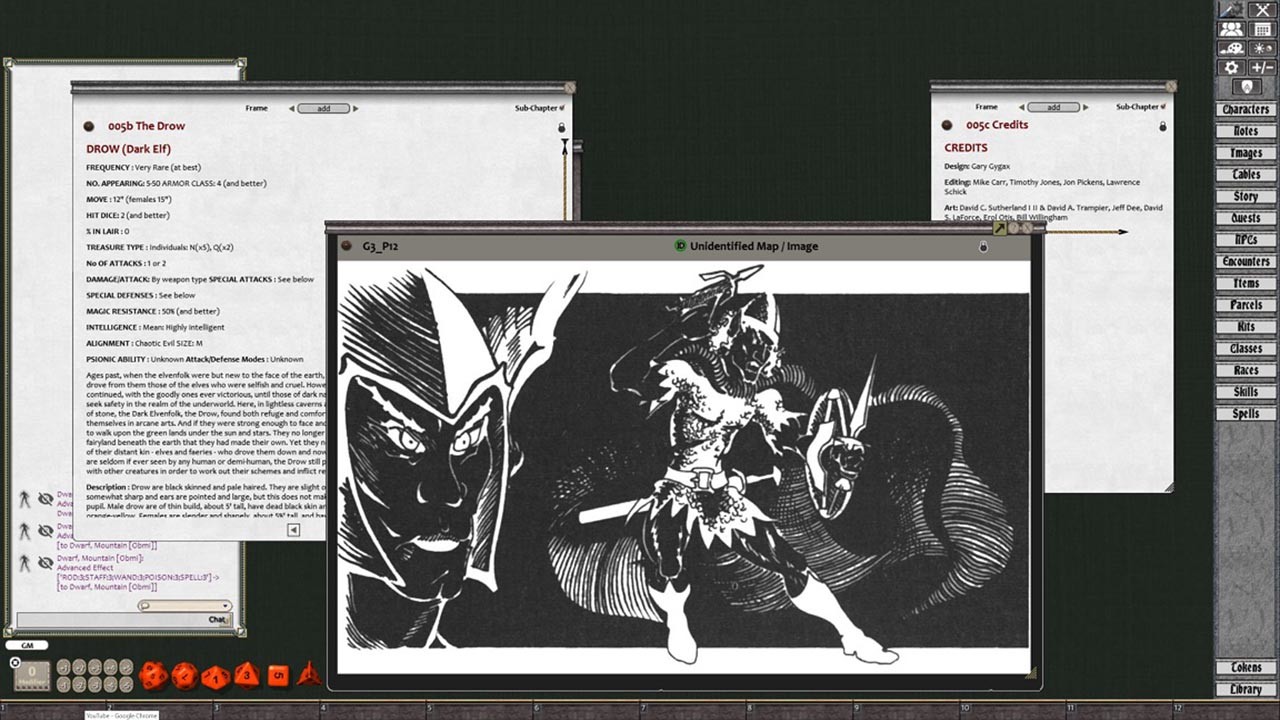Switch to the Library tab
The height and width of the screenshot is (720, 1280).
(x=1244, y=689)
